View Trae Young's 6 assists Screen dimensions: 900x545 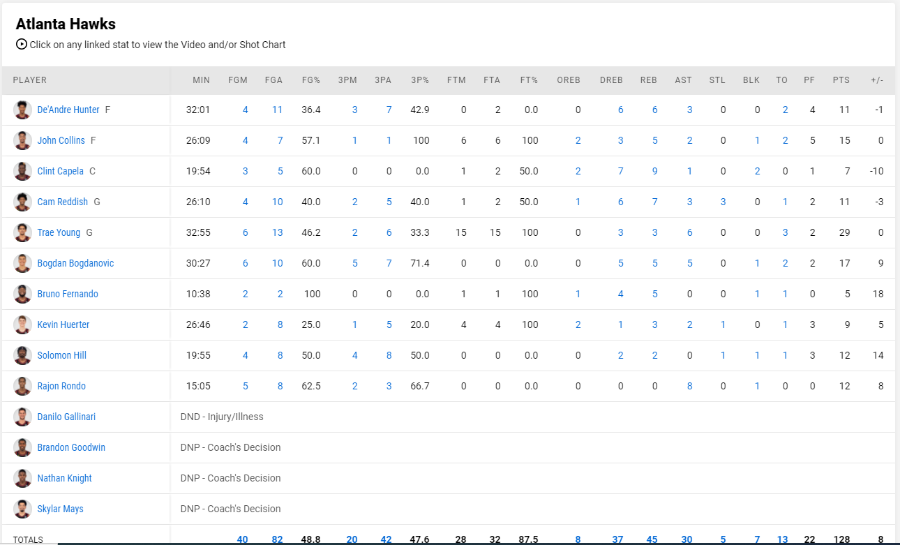pos(689,232)
